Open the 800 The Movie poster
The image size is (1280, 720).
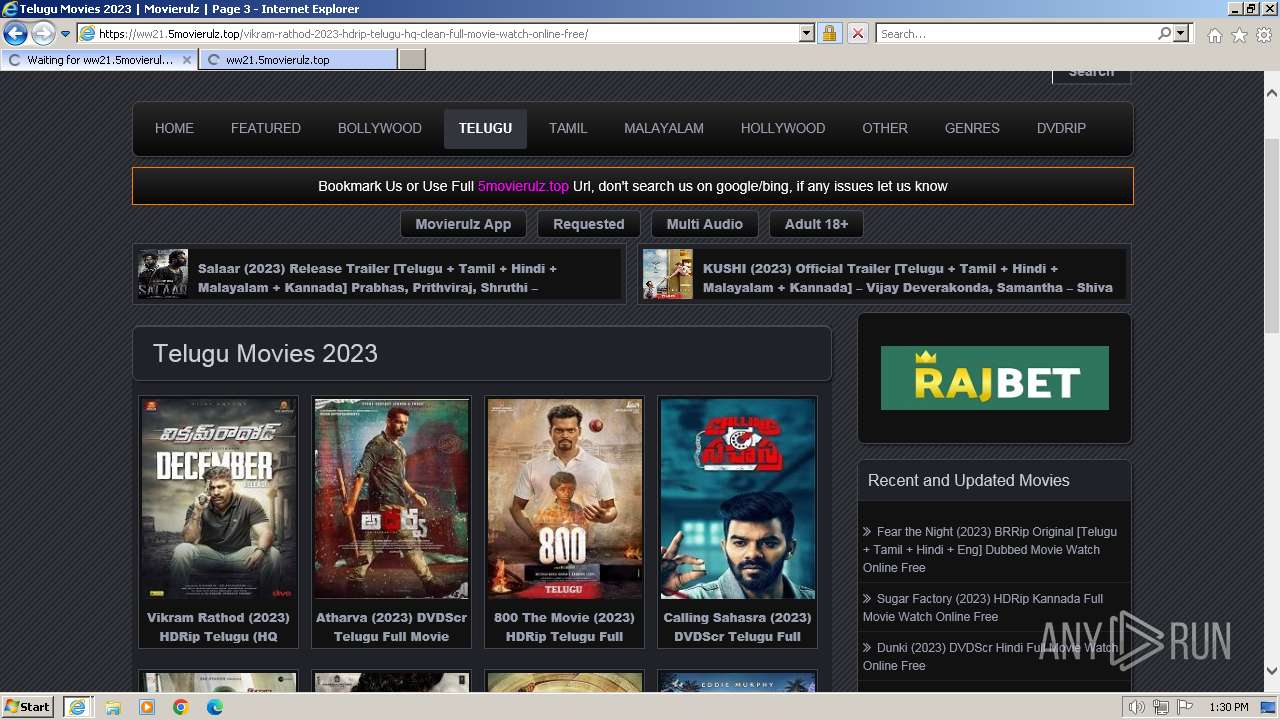pos(564,499)
